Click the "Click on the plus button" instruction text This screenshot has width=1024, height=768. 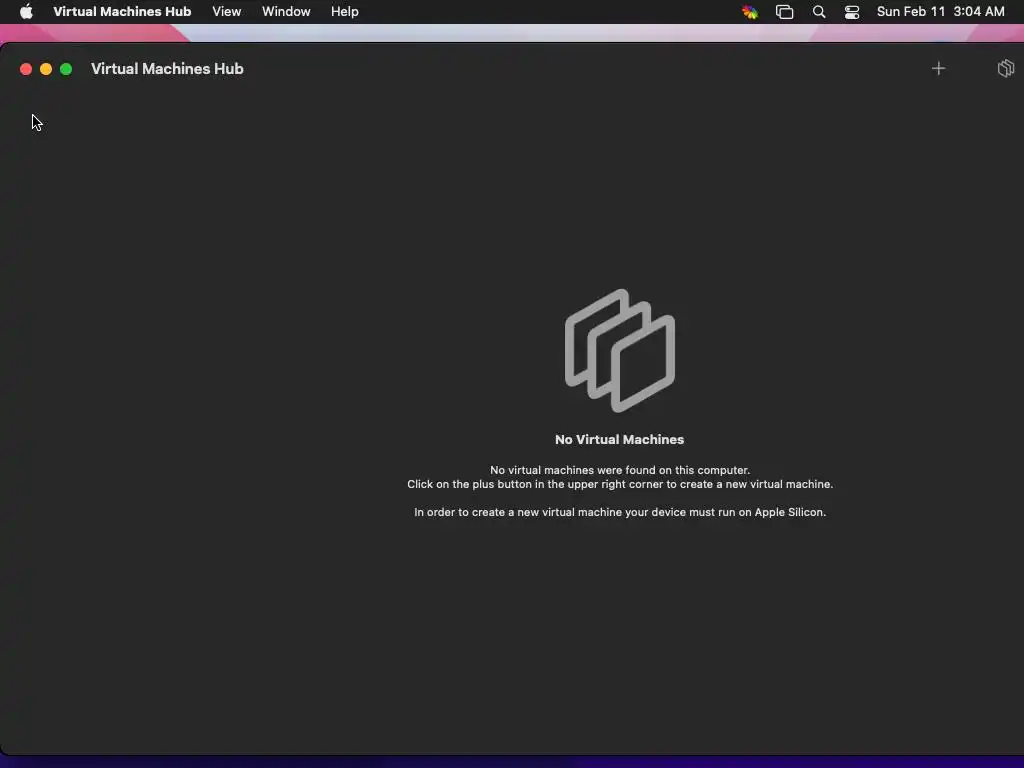[x=620, y=485]
